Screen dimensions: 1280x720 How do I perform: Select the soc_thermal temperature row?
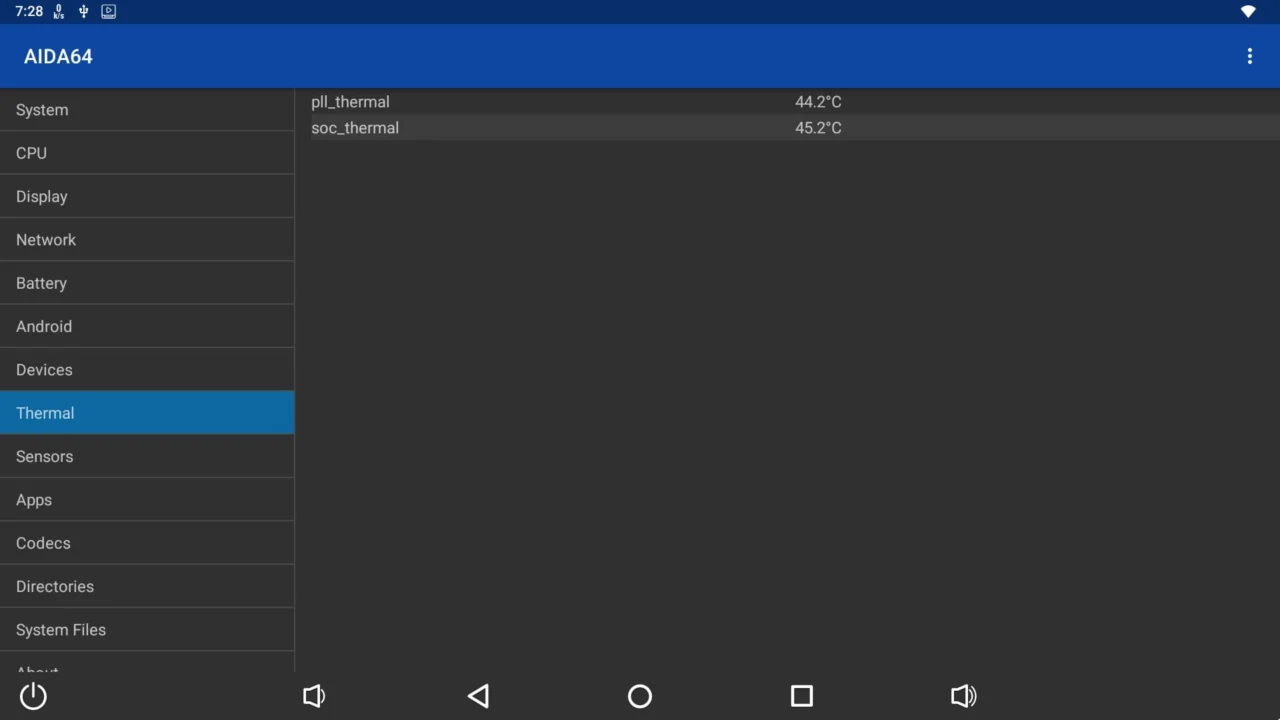[795, 128]
